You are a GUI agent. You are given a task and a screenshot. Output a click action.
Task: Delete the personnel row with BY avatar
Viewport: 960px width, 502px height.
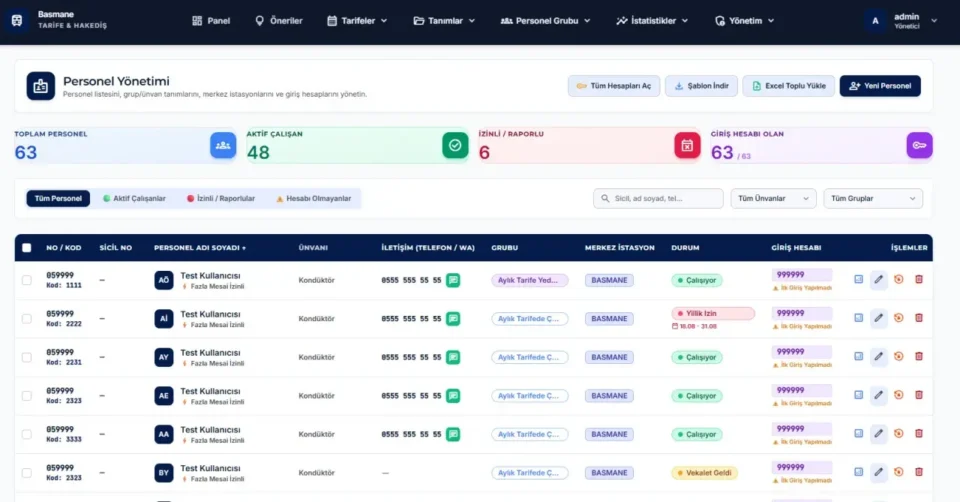pyautogui.click(x=919, y=472)
